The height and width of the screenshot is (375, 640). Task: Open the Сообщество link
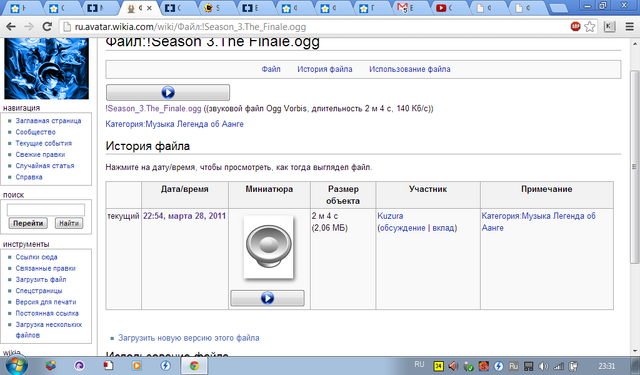click(36, 132)
